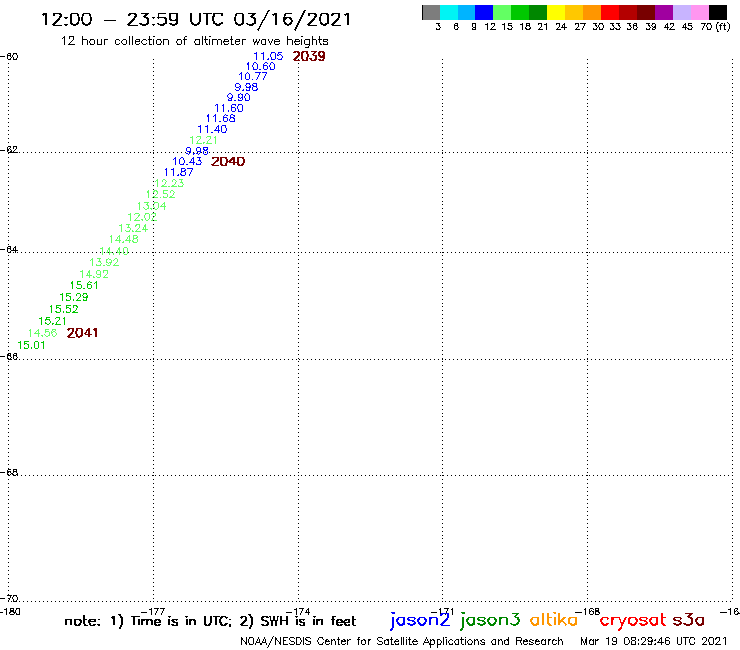
Task: Select the yellow legend swatch
Action: coord(556,12)
